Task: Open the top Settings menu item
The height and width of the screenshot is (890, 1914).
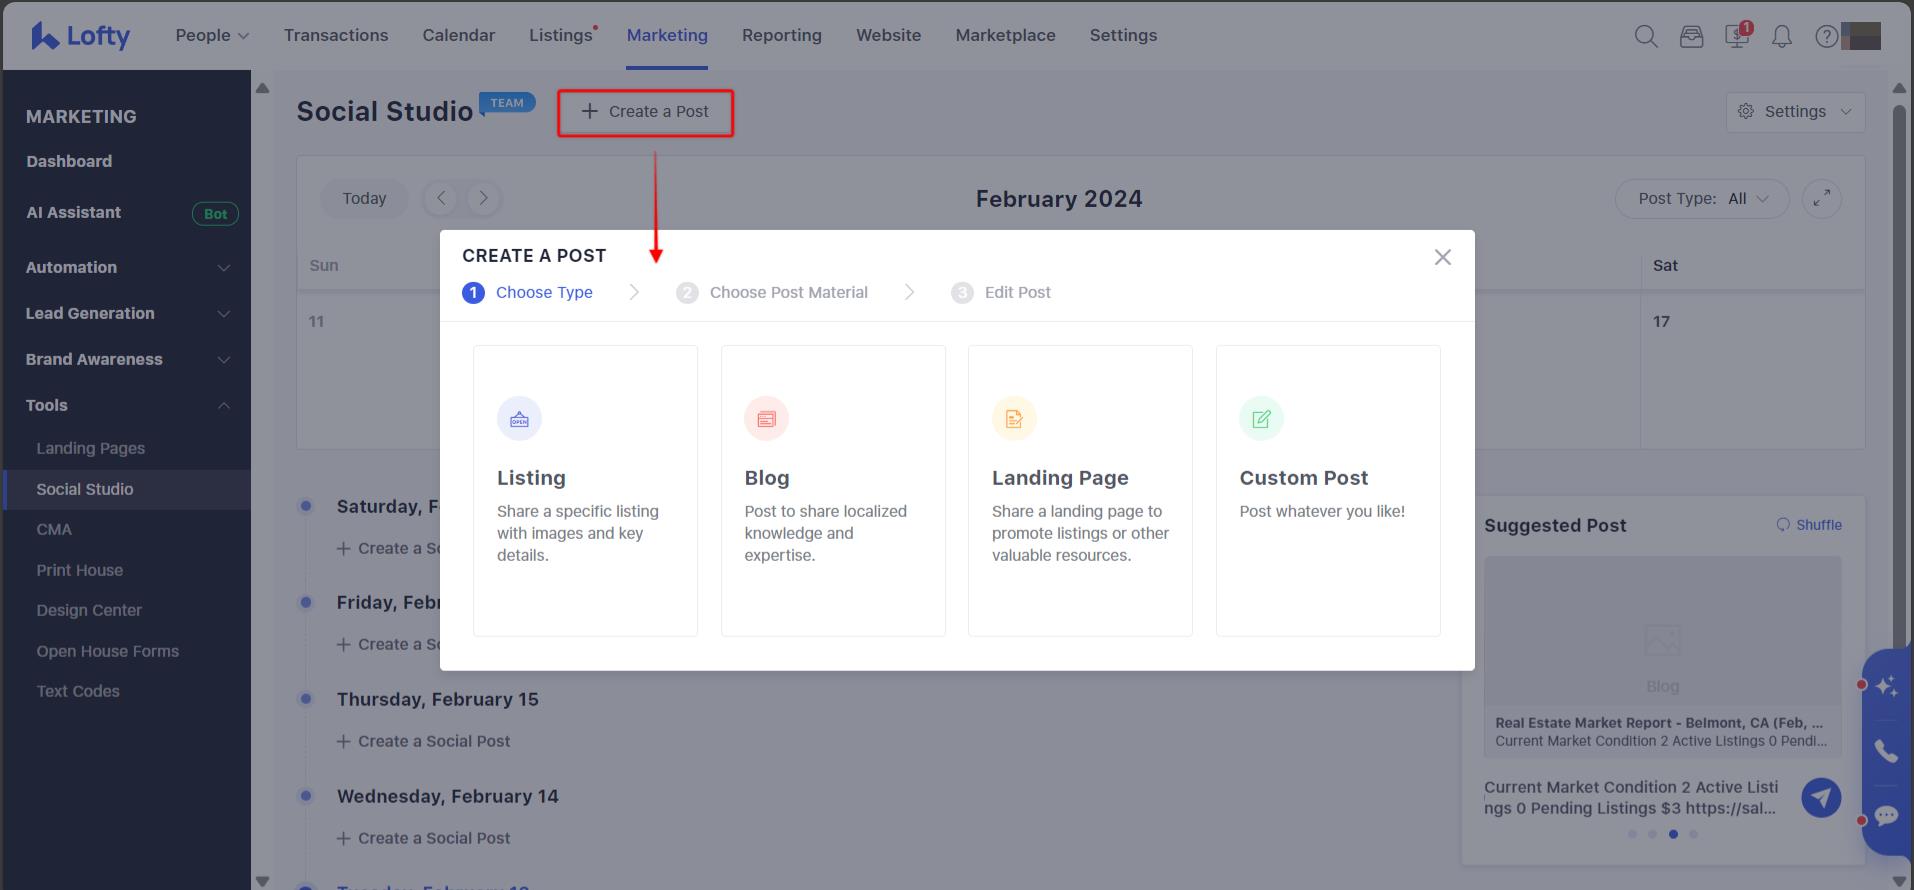Action: click(1123, 35)
